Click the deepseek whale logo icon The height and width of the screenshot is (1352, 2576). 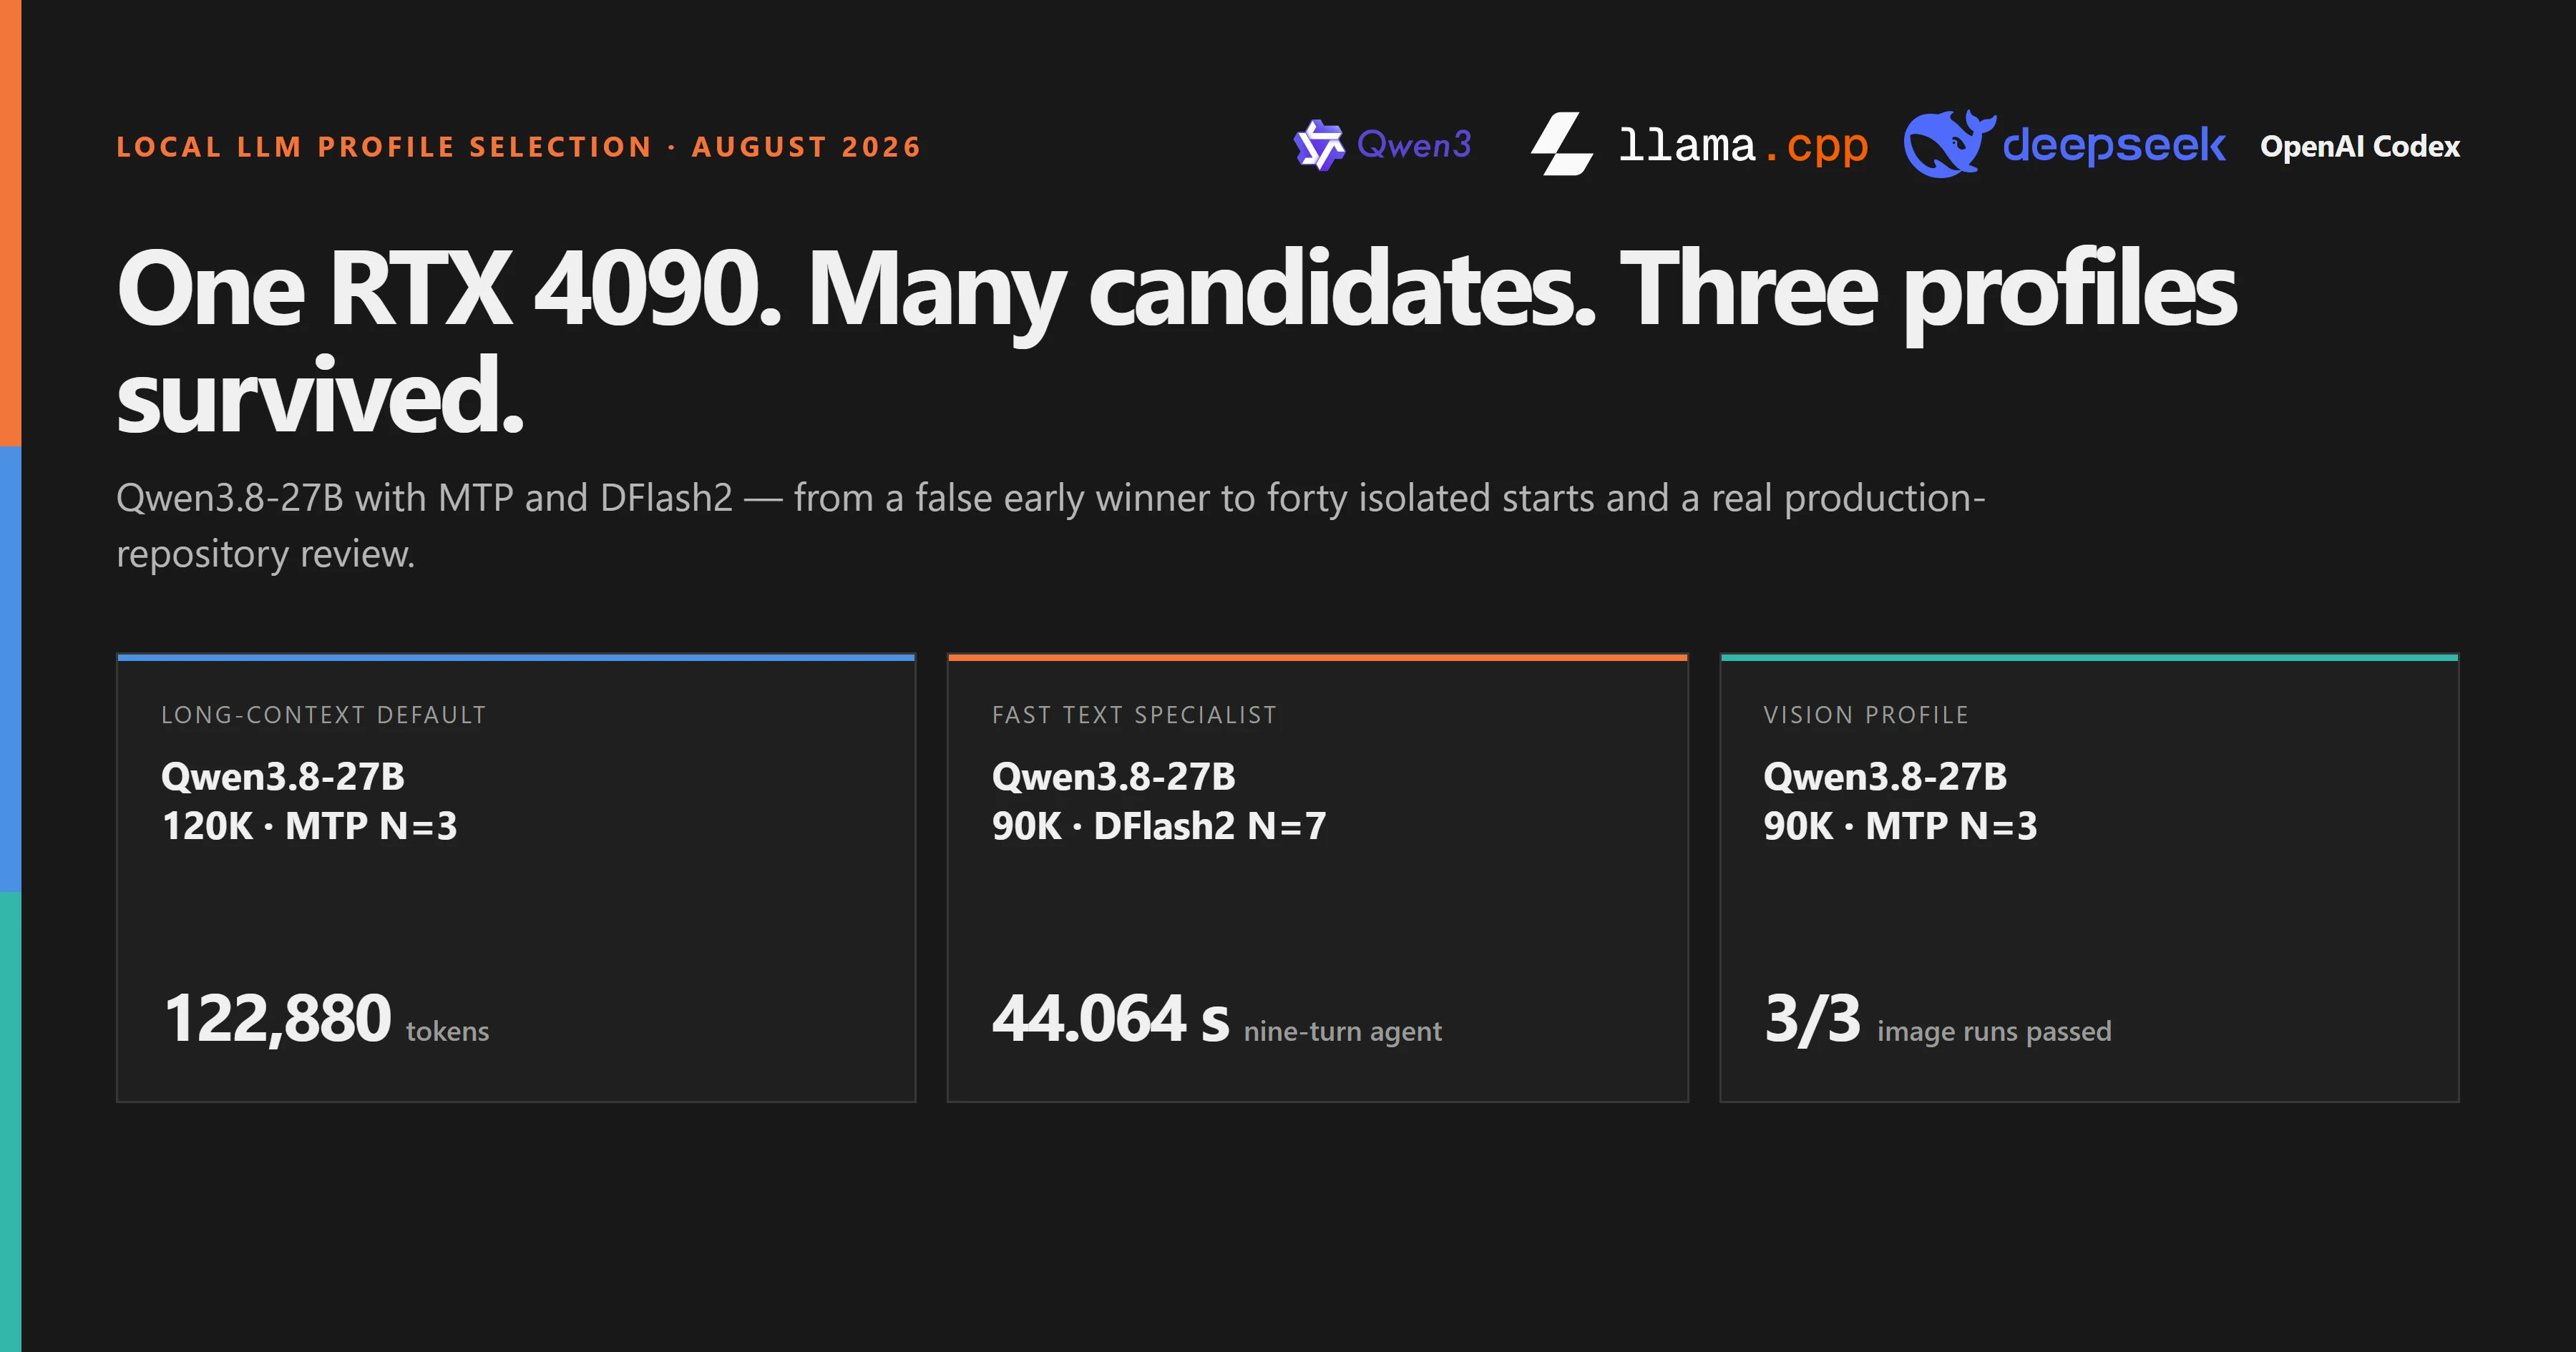coord(1949,144)
